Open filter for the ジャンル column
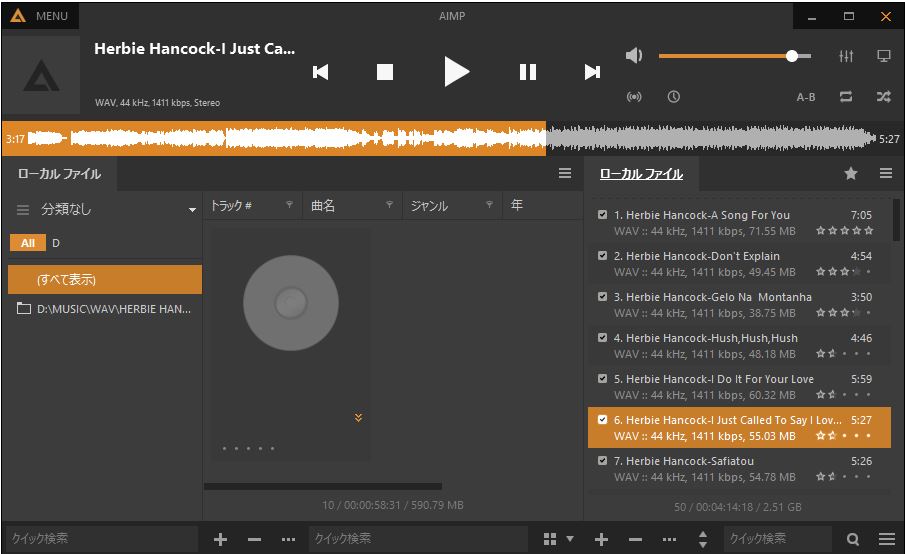905x554 pixels. click(489, 204)
